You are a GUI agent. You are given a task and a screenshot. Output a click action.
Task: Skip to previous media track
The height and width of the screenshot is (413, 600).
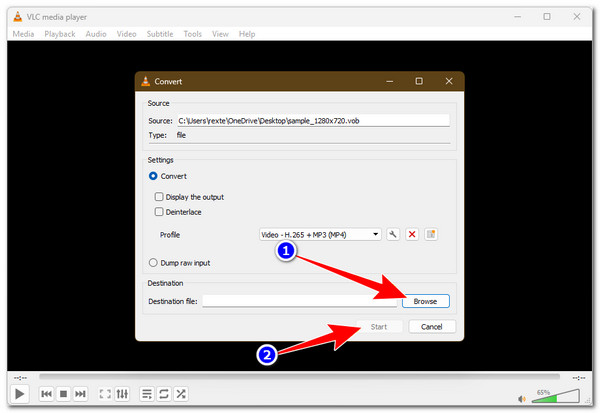46,394
